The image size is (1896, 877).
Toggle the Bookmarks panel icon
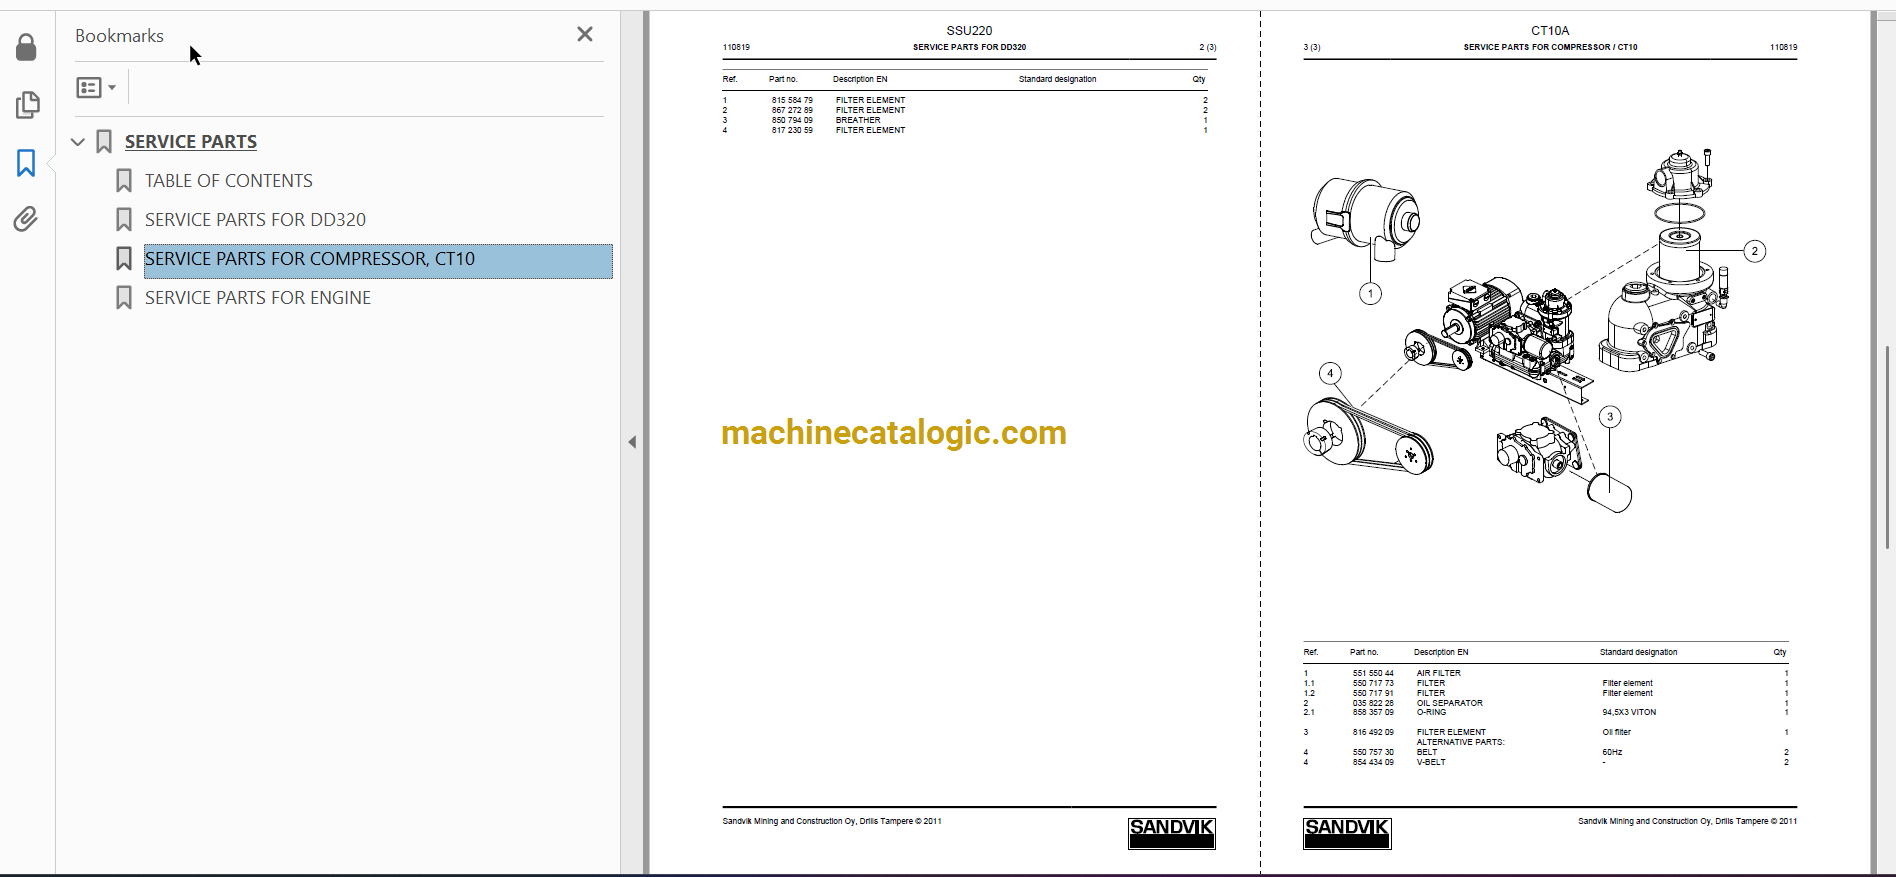26,163
